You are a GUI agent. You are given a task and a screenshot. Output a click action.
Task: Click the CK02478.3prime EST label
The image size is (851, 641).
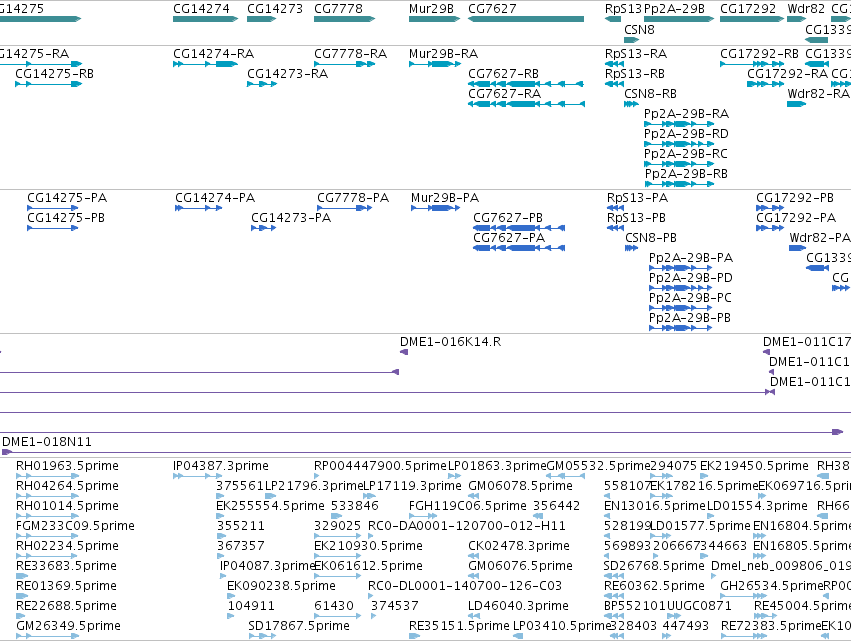click(x=519, y=546)
